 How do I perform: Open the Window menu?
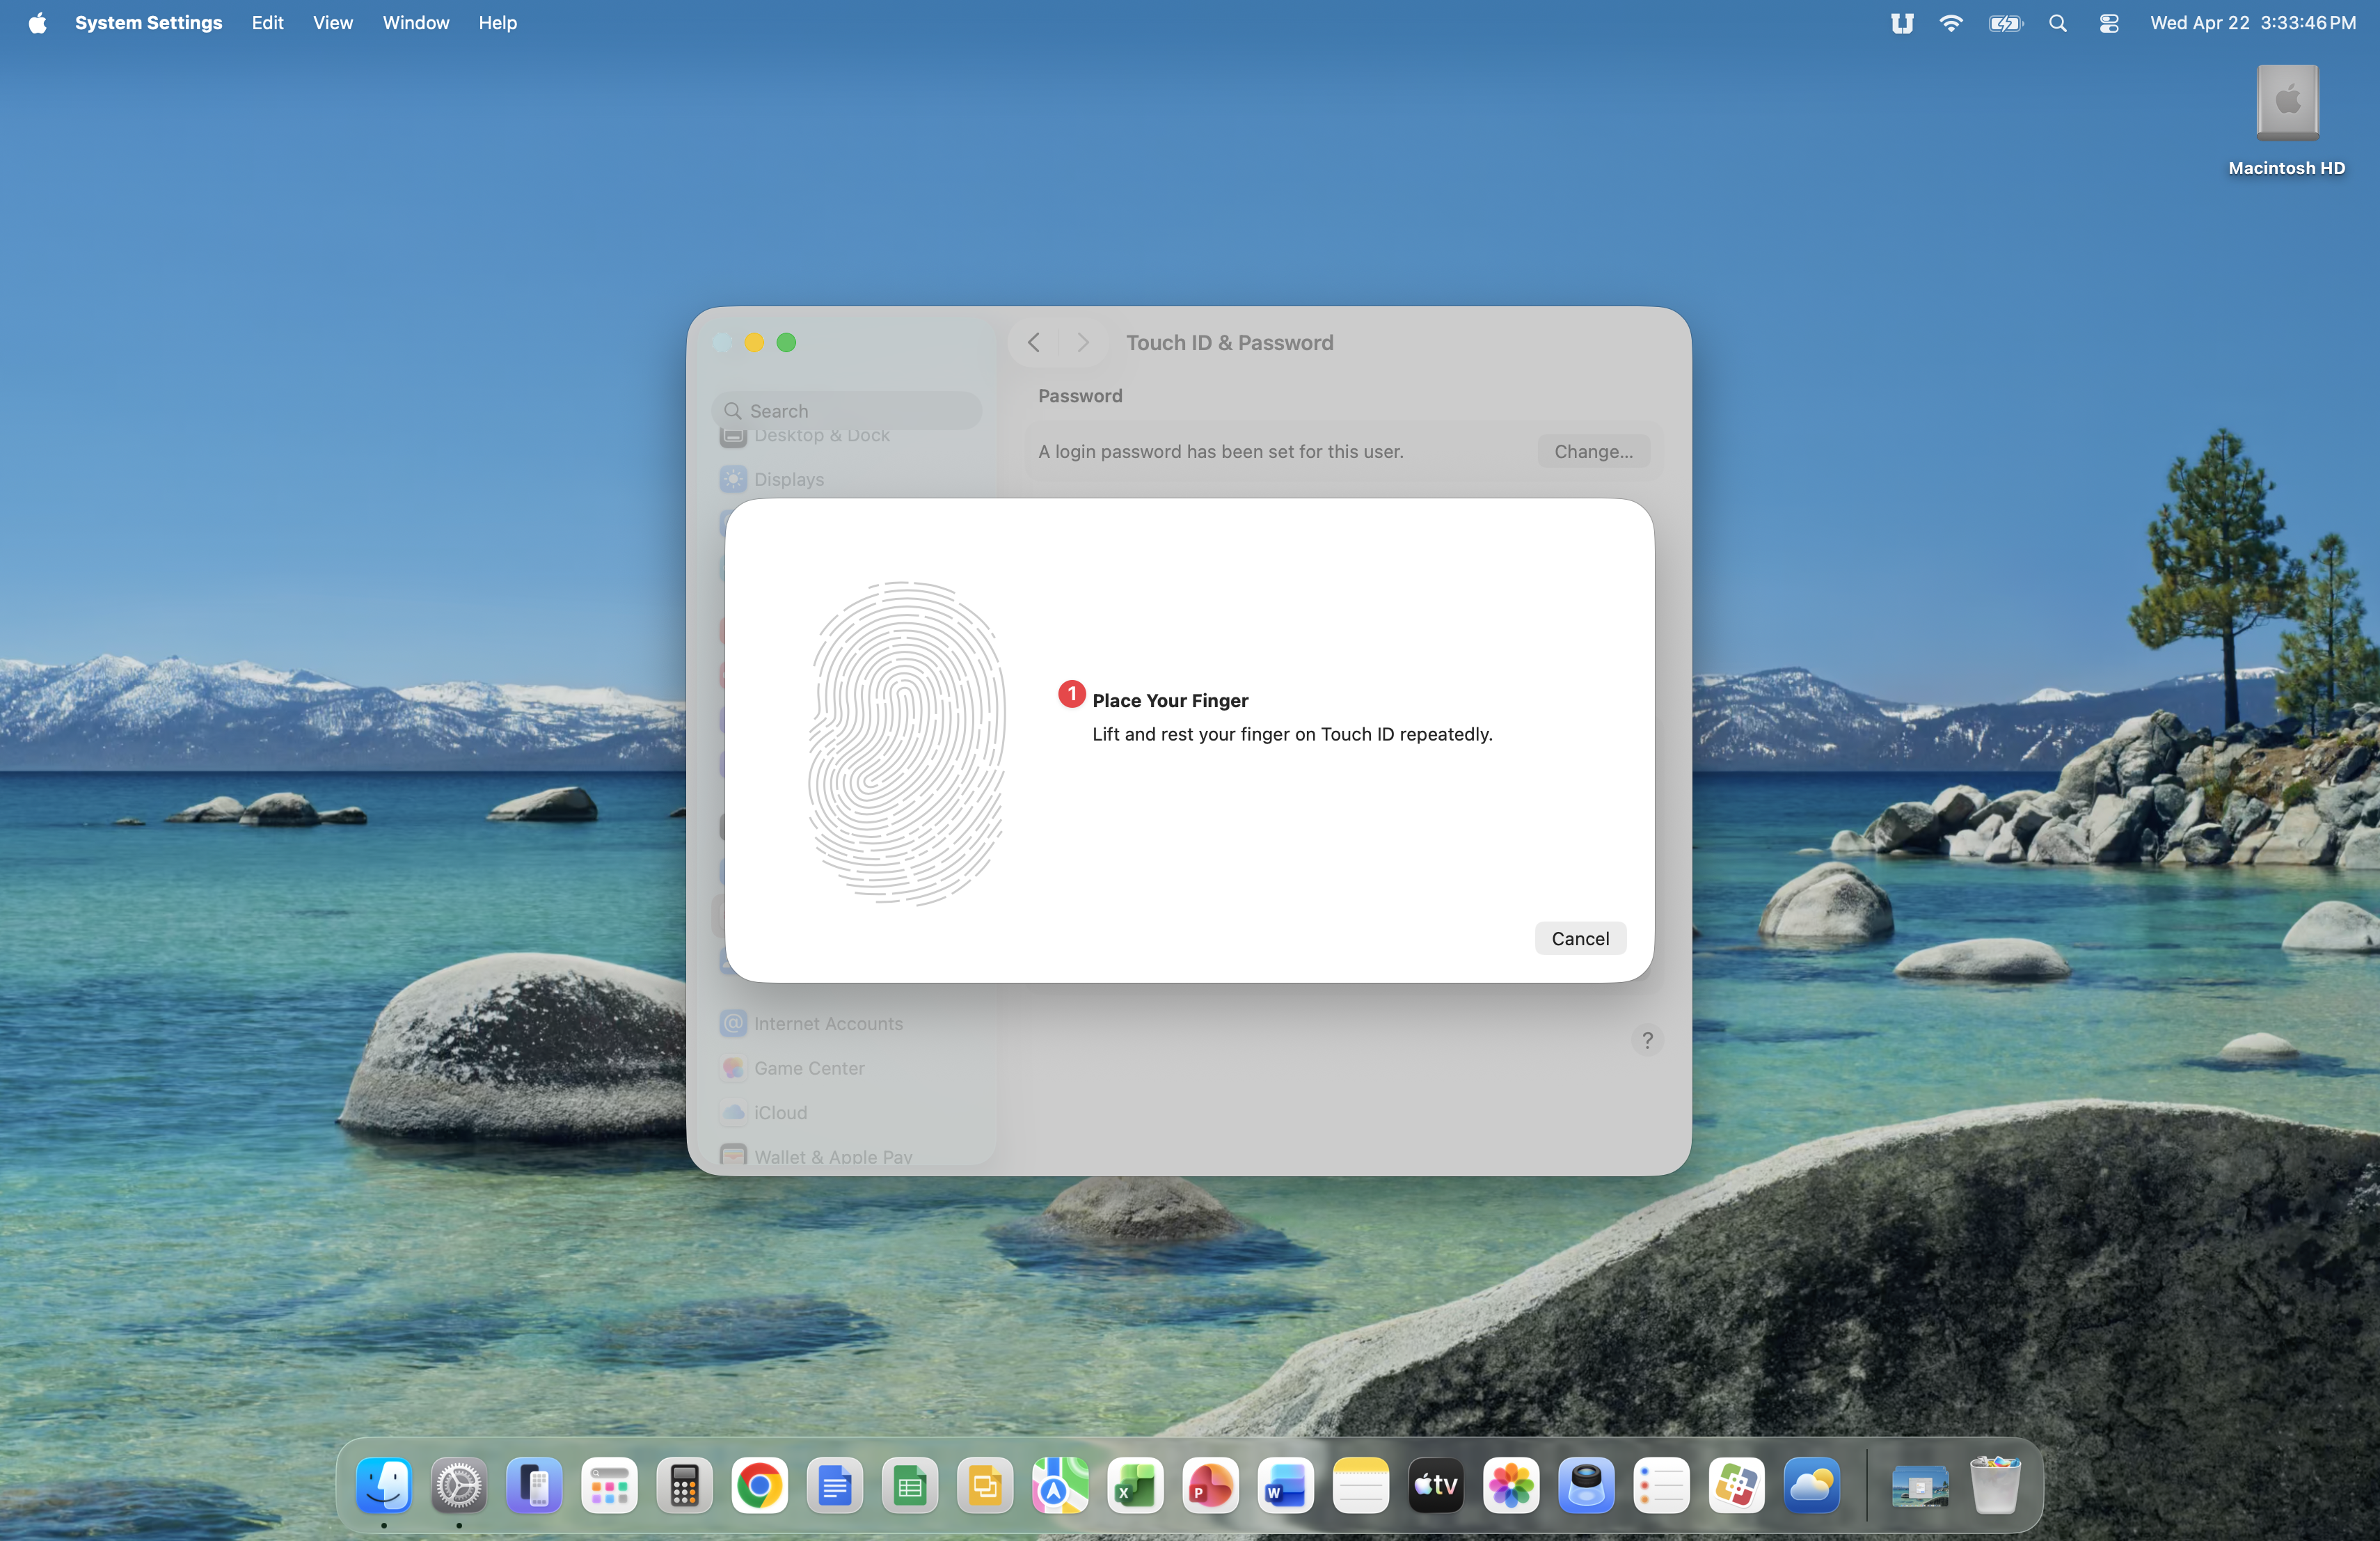(415, 22)
